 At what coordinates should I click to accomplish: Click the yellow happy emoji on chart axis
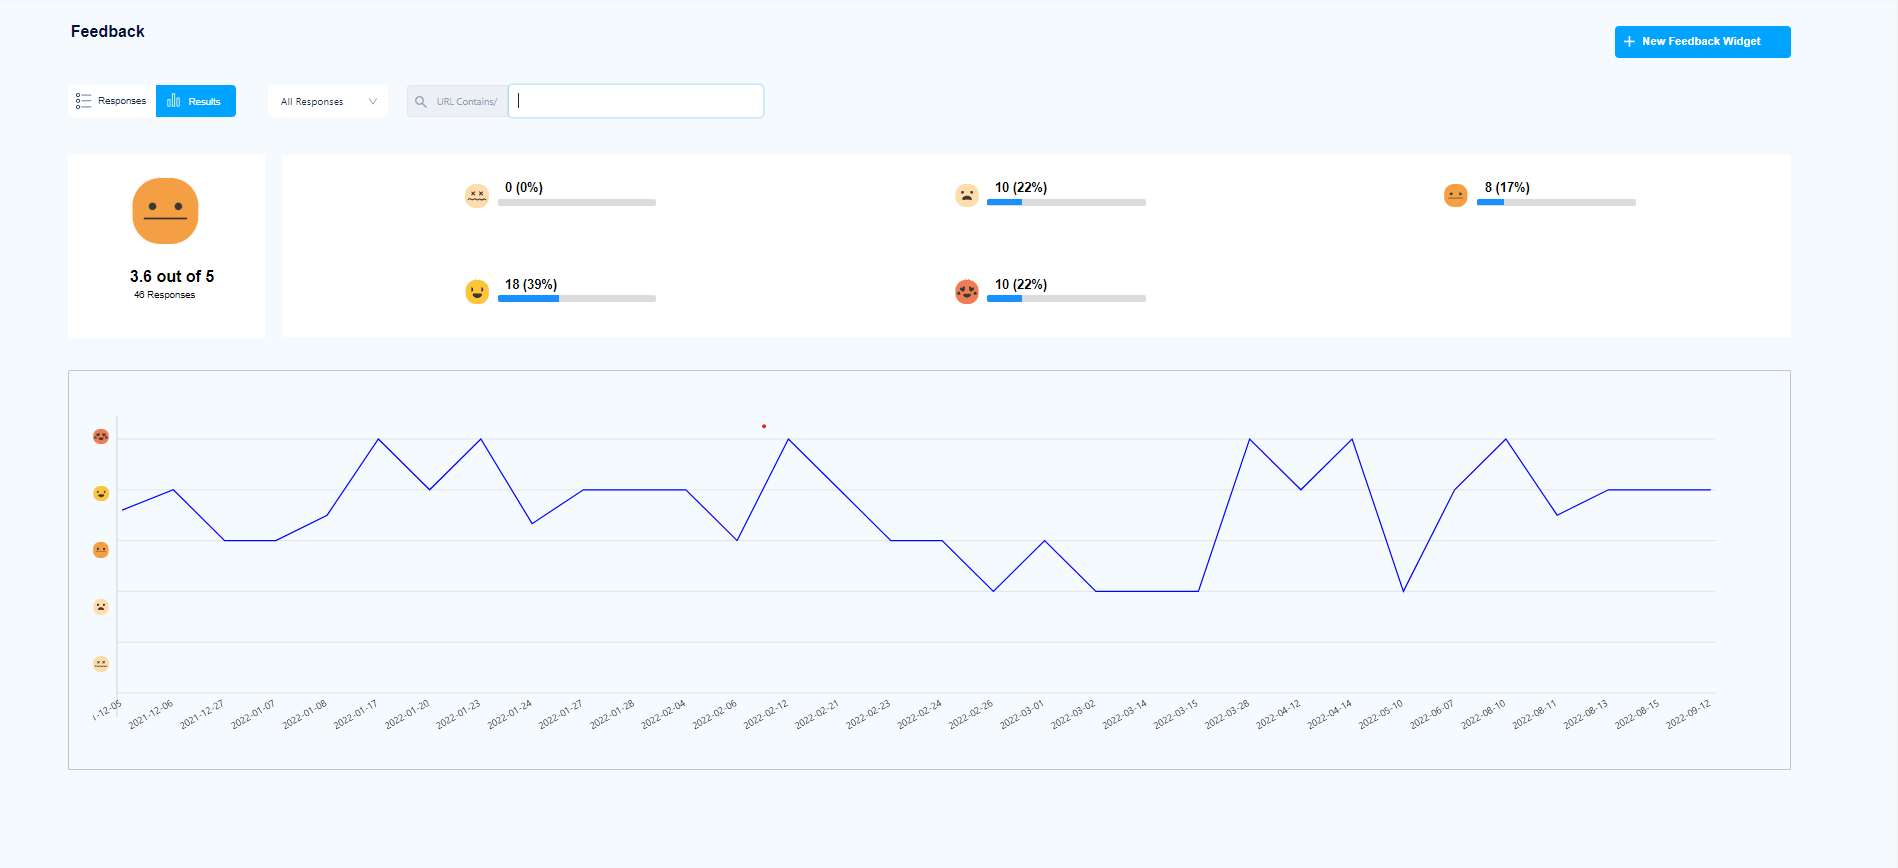[x=101, y=494]
